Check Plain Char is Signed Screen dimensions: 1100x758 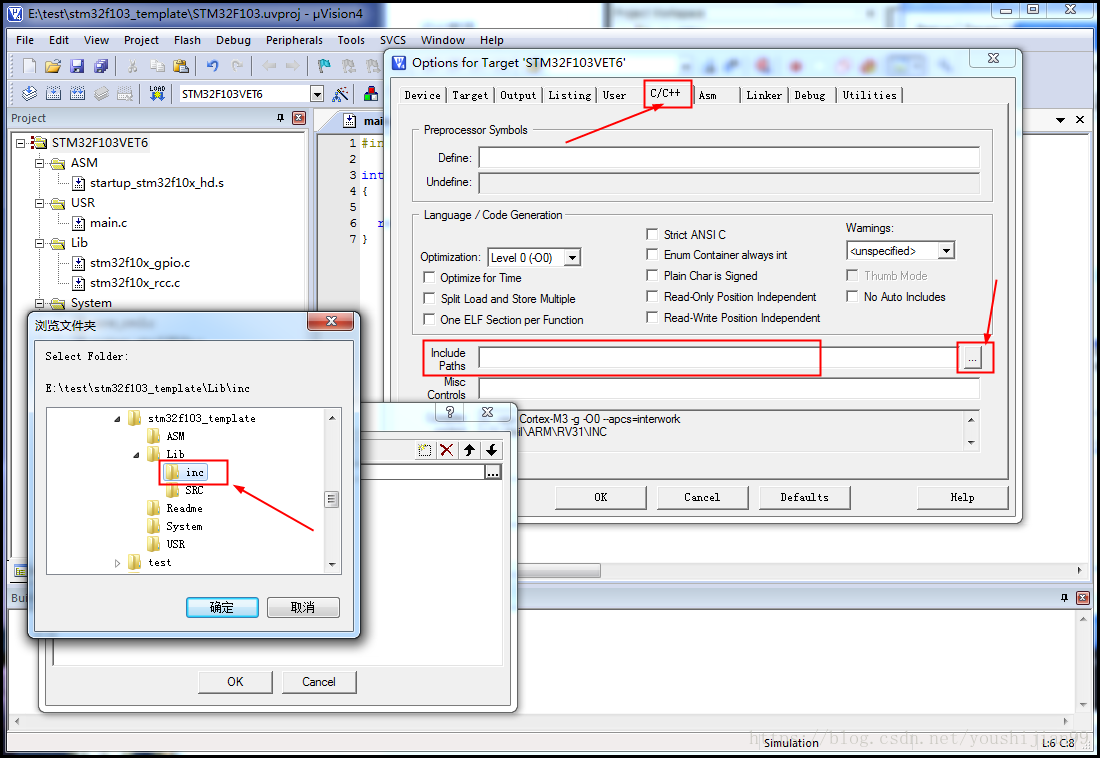click(x=652, y=276)
